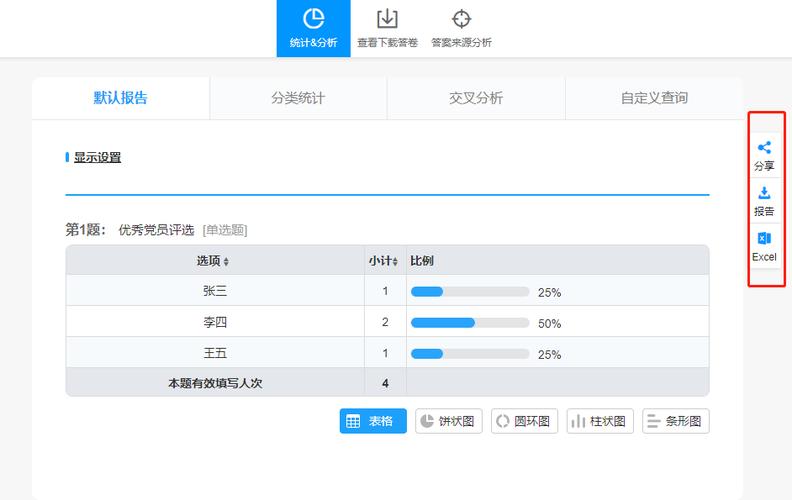The height and width of the screenshot is (500, 792).
Task: Switch to 交叉分析 tab
Action: 476,98
